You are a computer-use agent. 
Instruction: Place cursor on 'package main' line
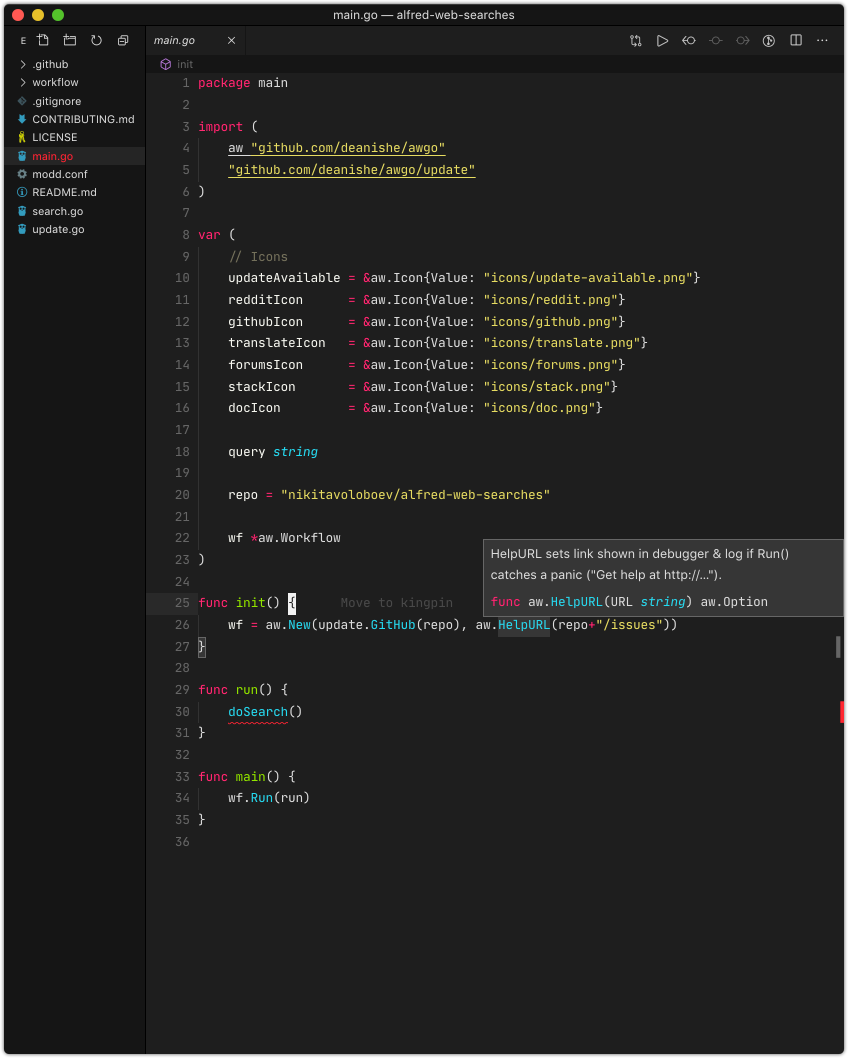tap(243, 83)
